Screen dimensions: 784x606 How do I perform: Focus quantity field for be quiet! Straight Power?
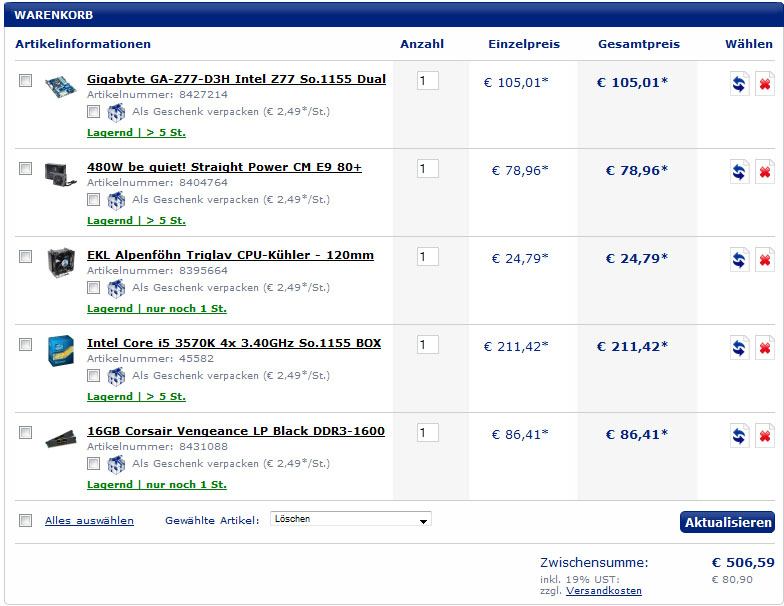(428, 168)
